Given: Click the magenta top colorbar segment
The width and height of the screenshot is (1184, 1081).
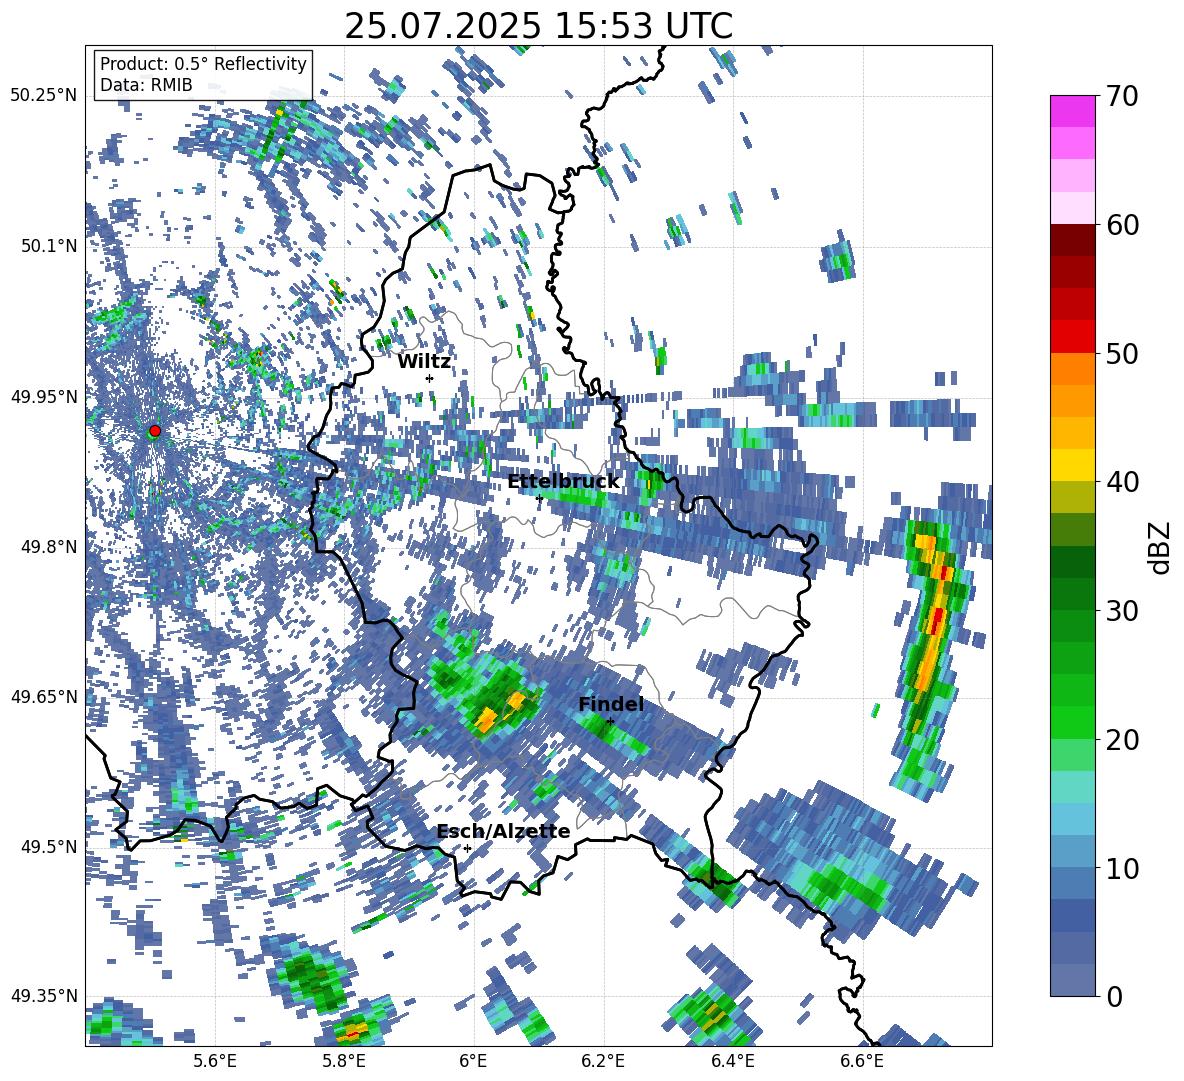Looking at the screenshot, I should [x=1072, y=111].
